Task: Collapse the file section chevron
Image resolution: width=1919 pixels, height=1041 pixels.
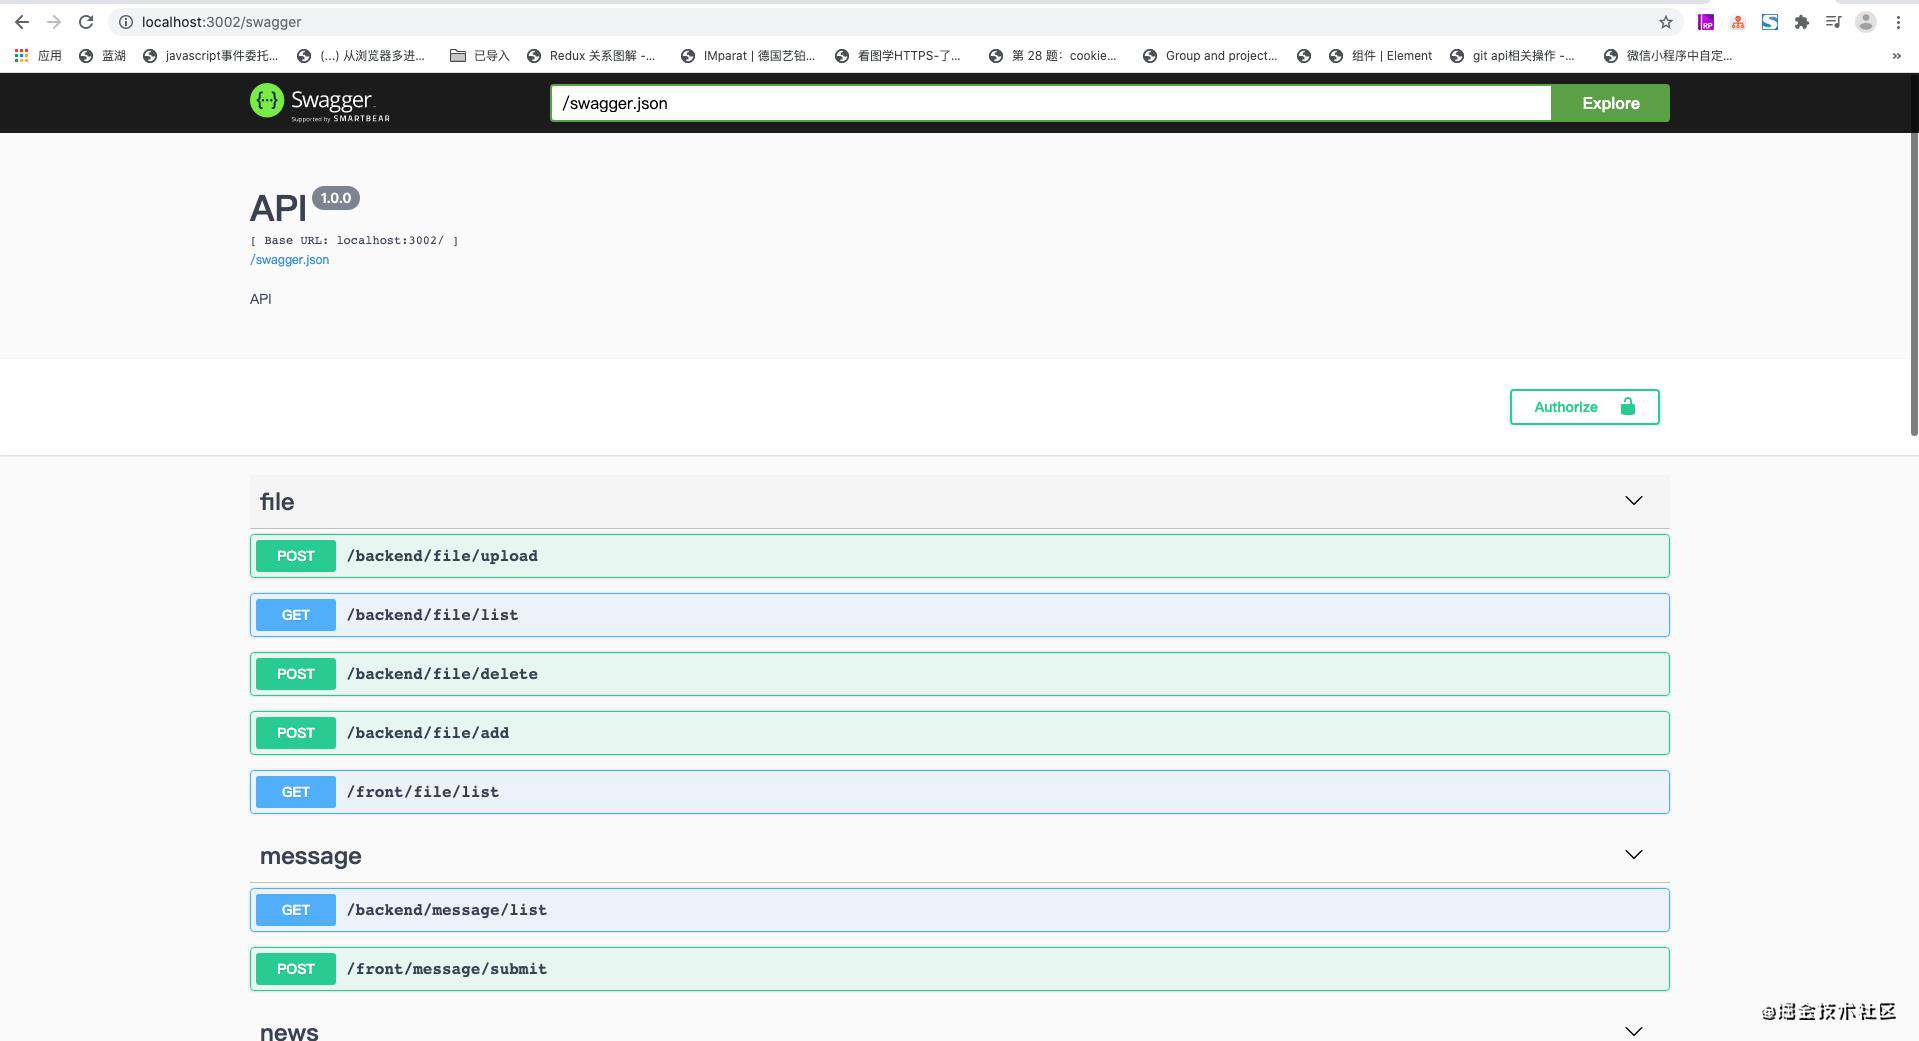Action: tap(1634, 500)
